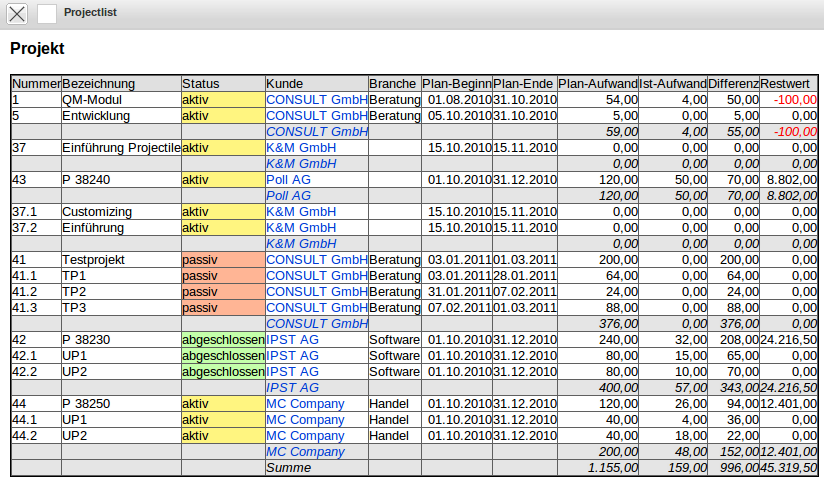The height and width of the screenshot is (481, 824).
Task: Click the blank square icon beside Projectlist title
Action: pyautogui.click(x=47, y=13)
